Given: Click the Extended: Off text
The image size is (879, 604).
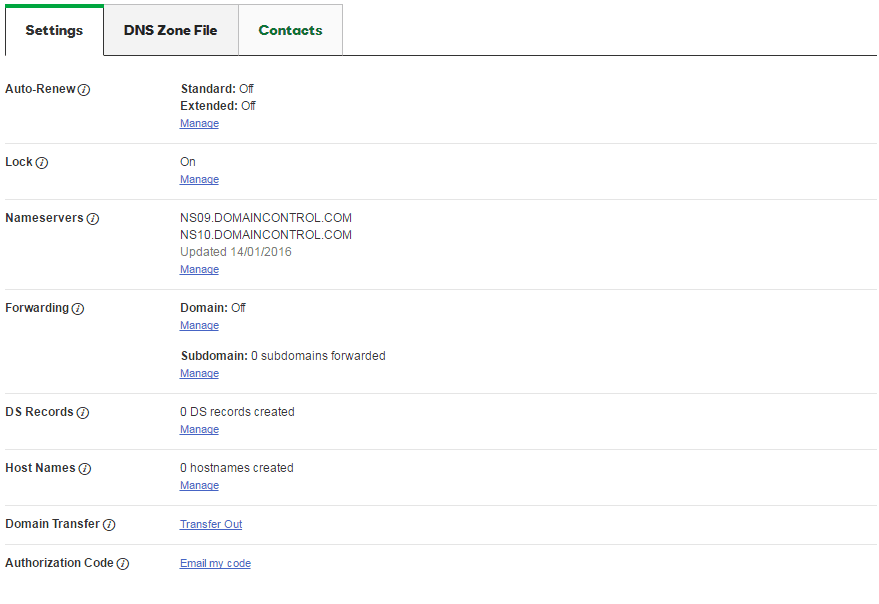Looking at the screenshot, I should [218, 105].
